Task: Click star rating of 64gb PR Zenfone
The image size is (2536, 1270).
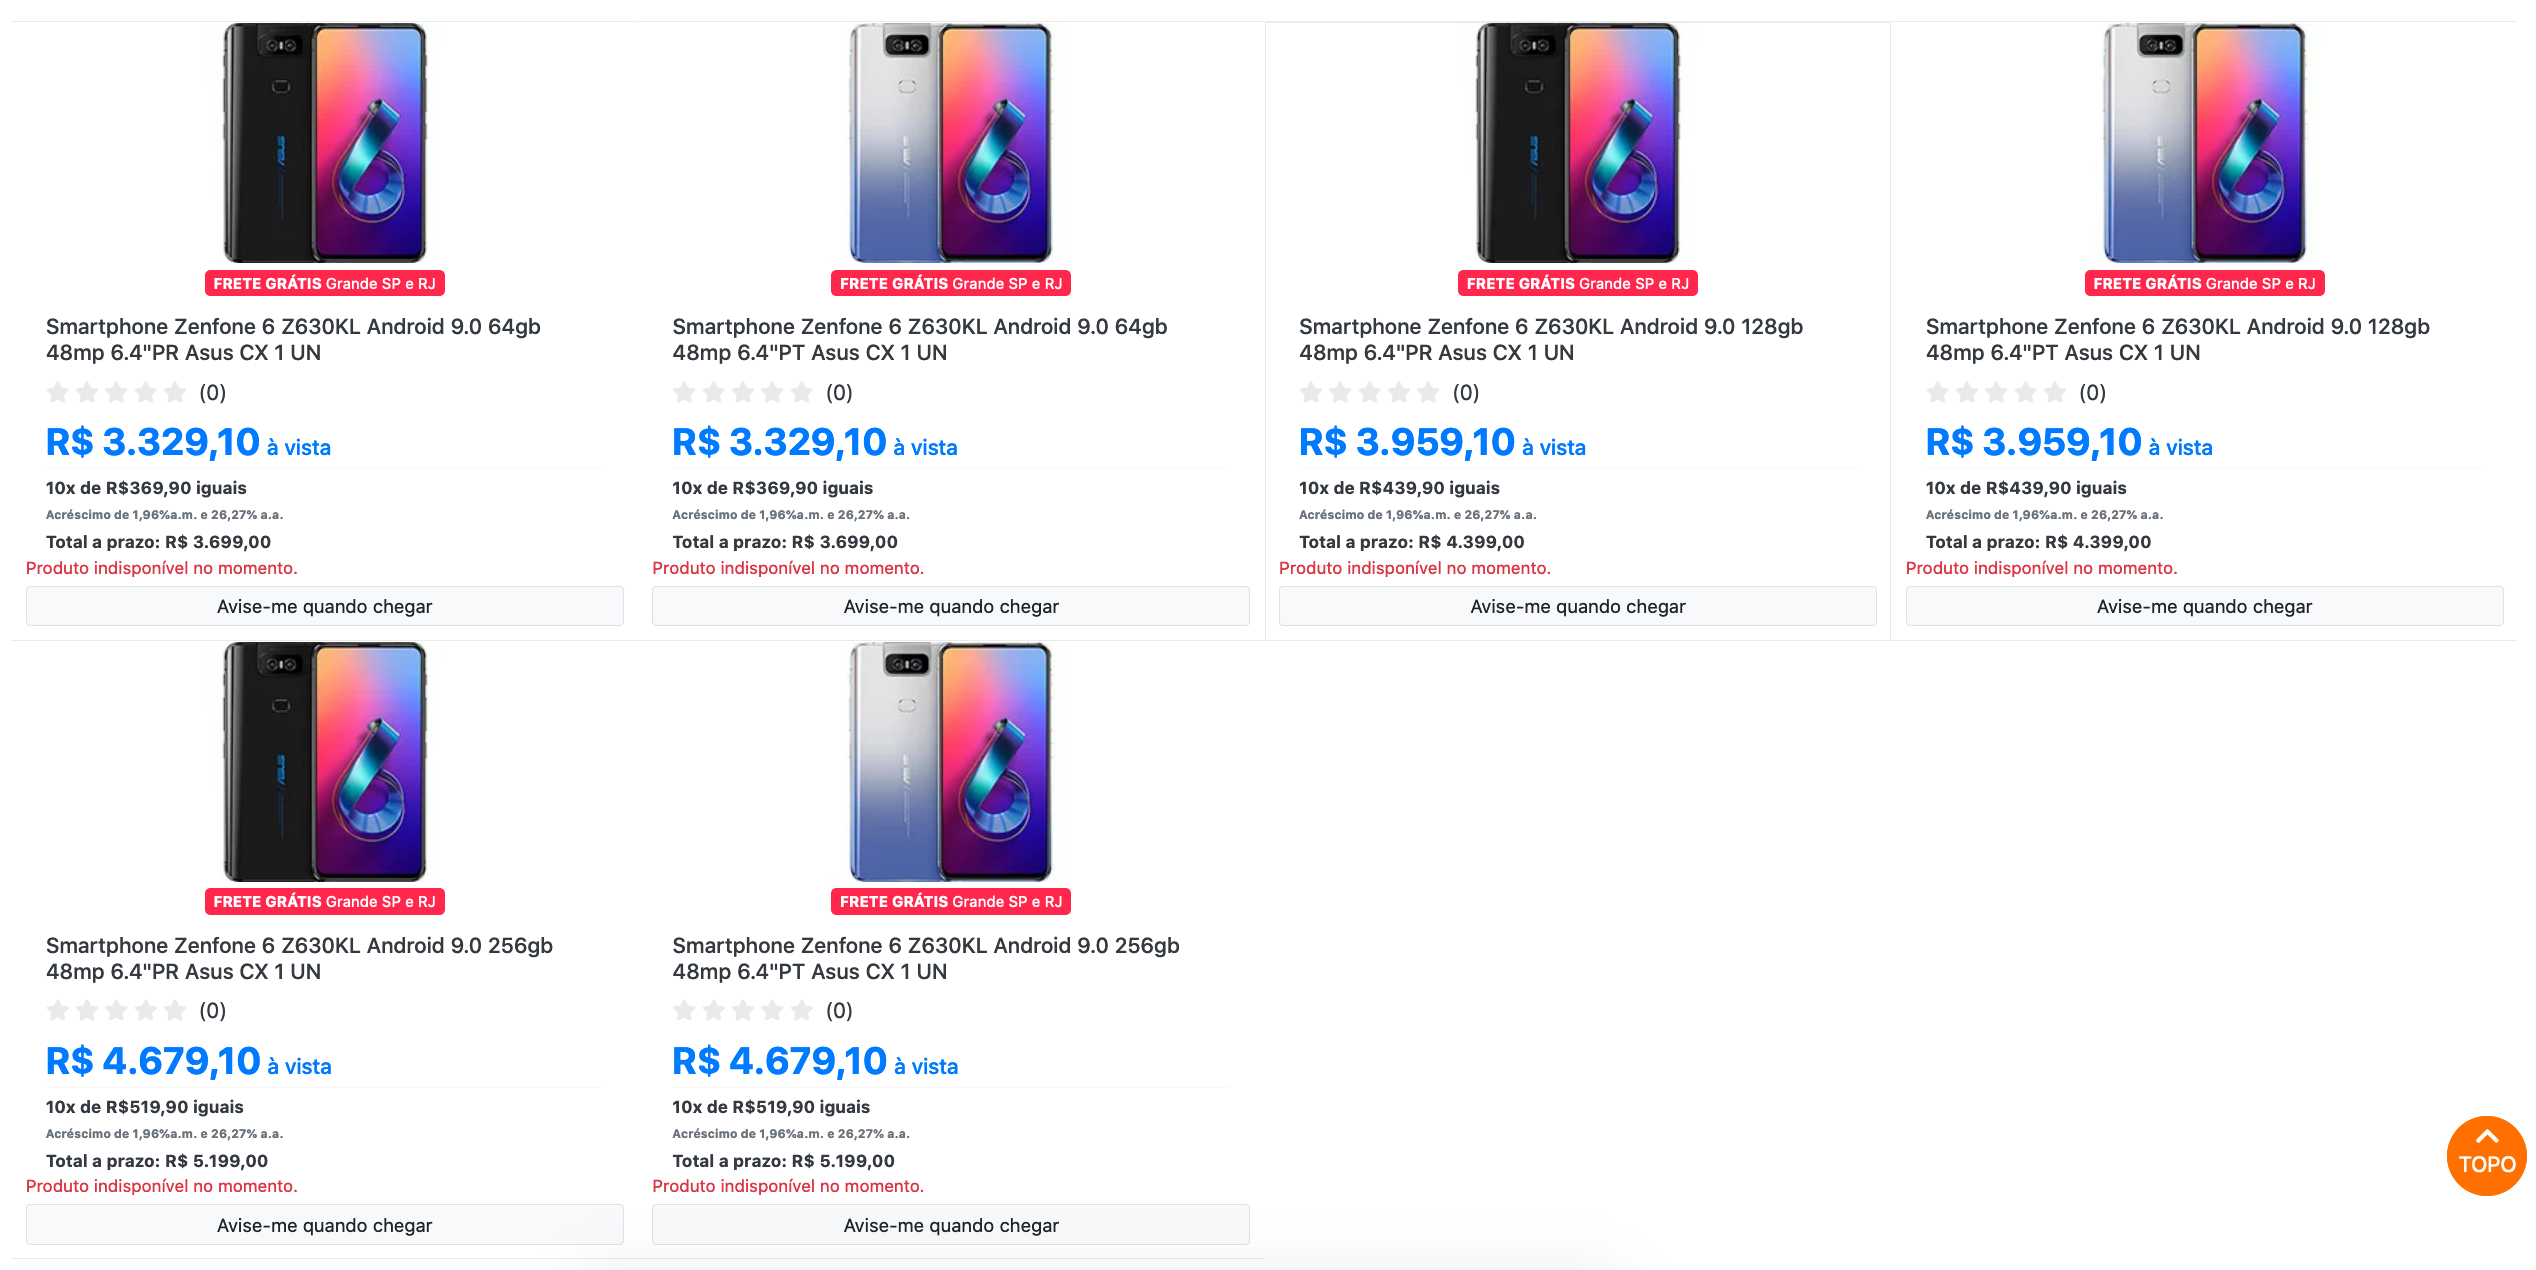Action: coord(116,392)
